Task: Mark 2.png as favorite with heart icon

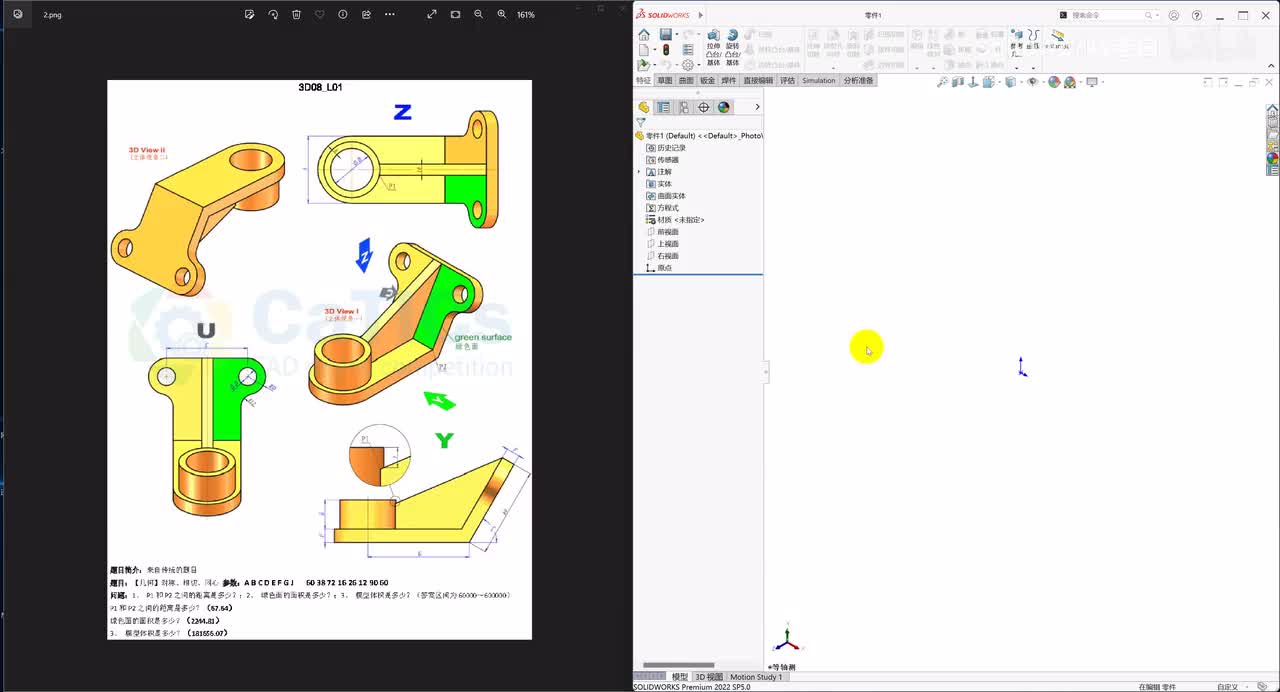Action: (320, 15)
